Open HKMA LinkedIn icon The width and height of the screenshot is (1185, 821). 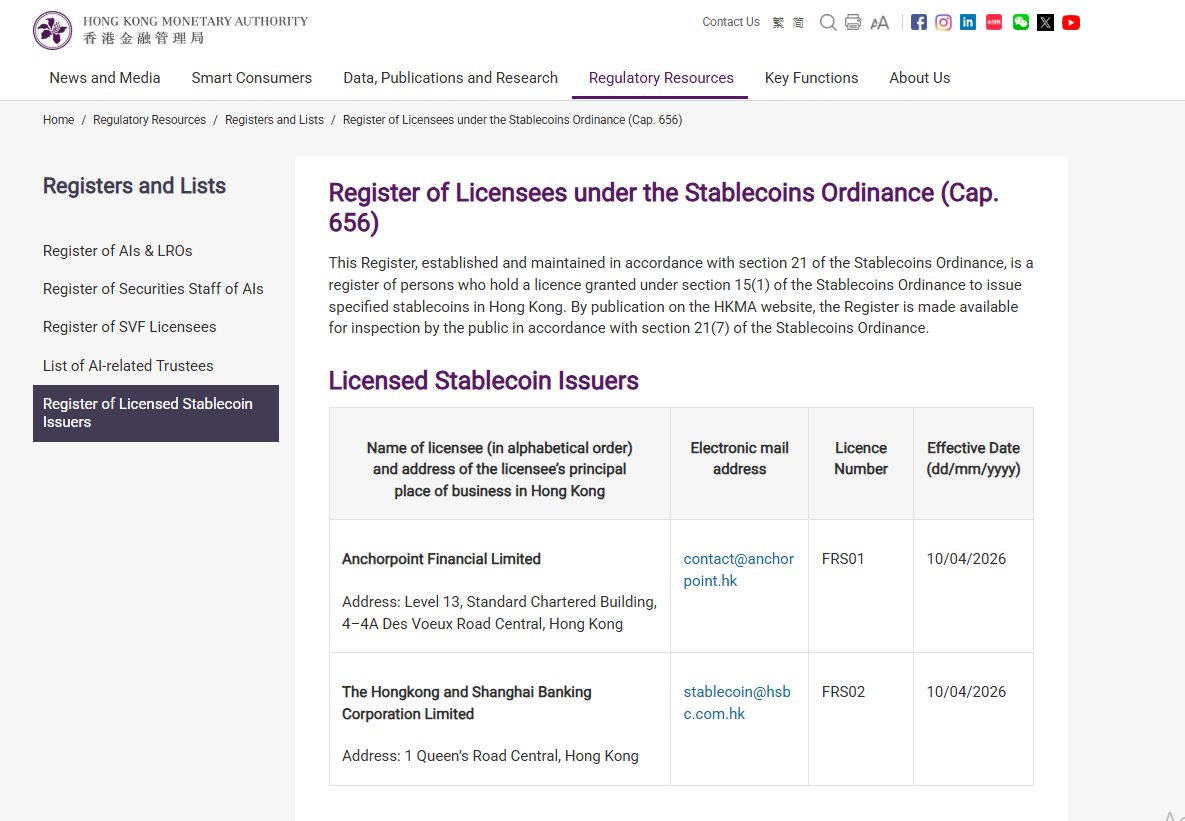[968, 23]
